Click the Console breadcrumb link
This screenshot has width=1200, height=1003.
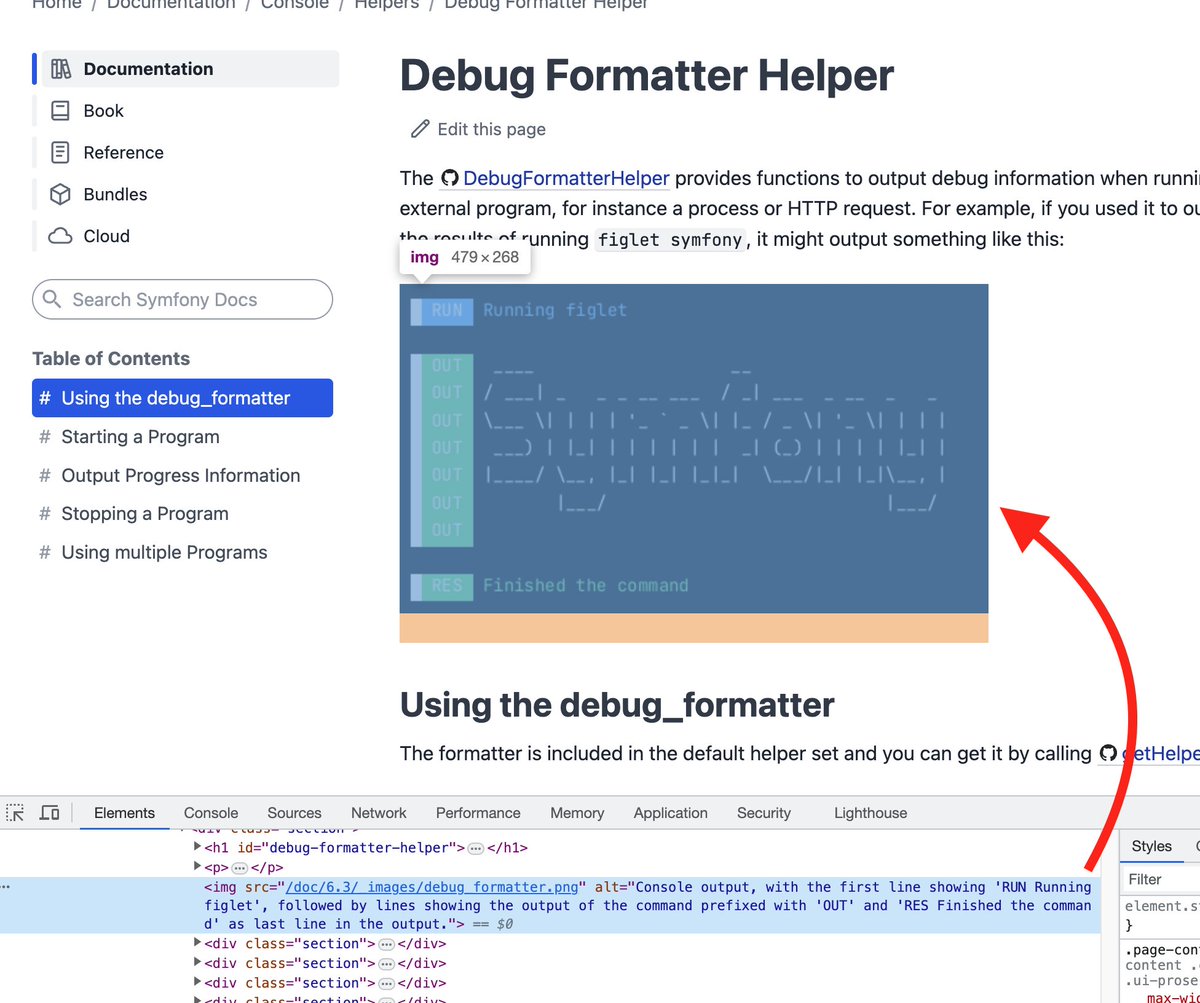pyautogui.click(x=294, y=4)
